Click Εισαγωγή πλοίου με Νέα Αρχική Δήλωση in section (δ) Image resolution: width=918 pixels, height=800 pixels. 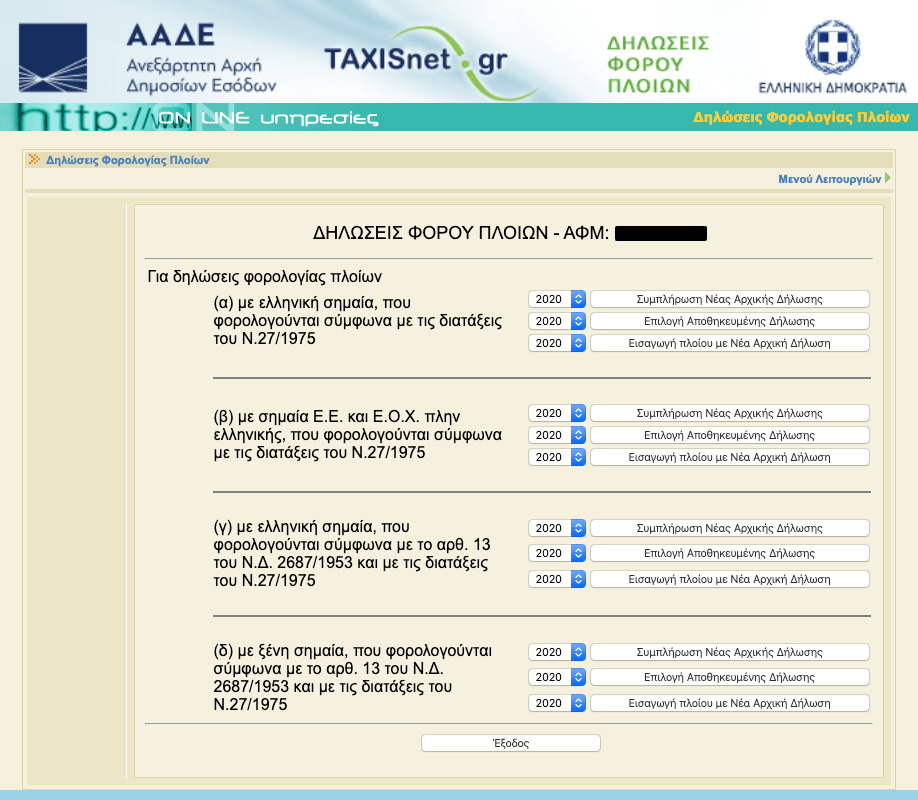pos(729,703)
